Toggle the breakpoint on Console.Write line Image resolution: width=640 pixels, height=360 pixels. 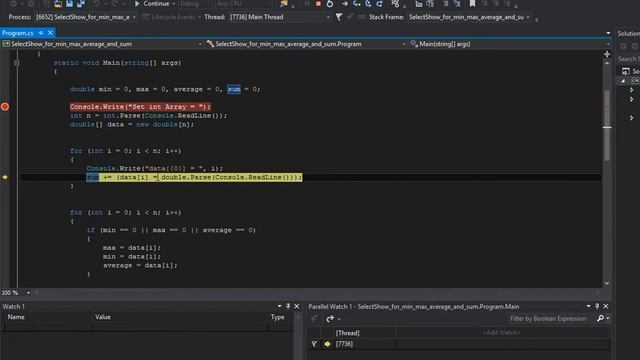[5, 107]
